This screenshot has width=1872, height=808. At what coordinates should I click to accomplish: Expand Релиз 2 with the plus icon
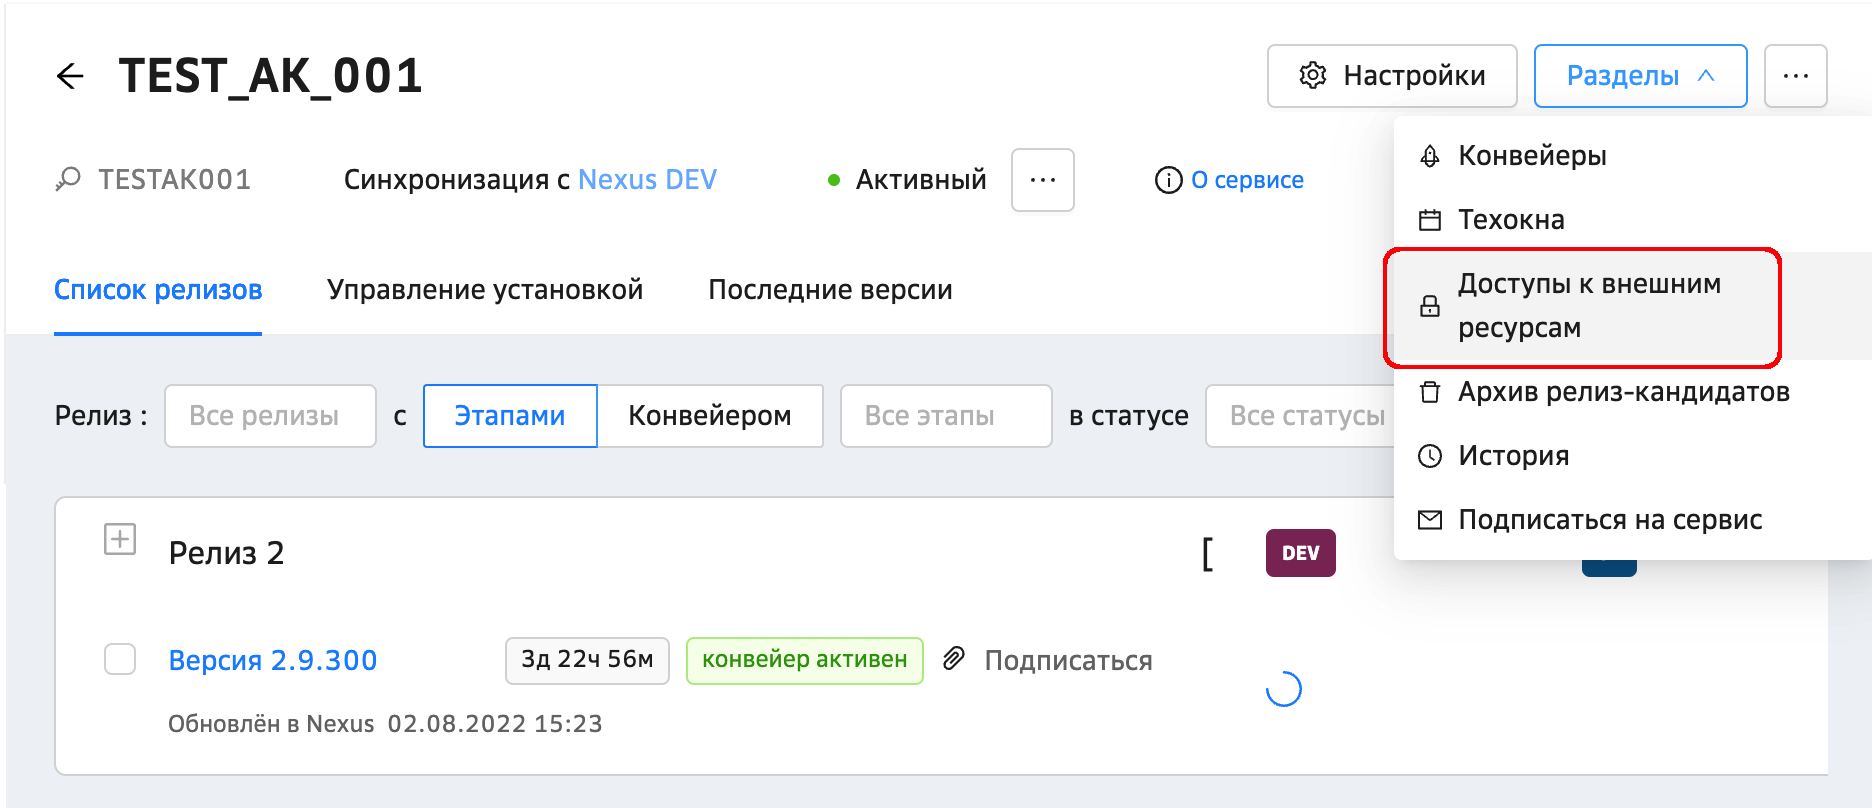[120, 540]
